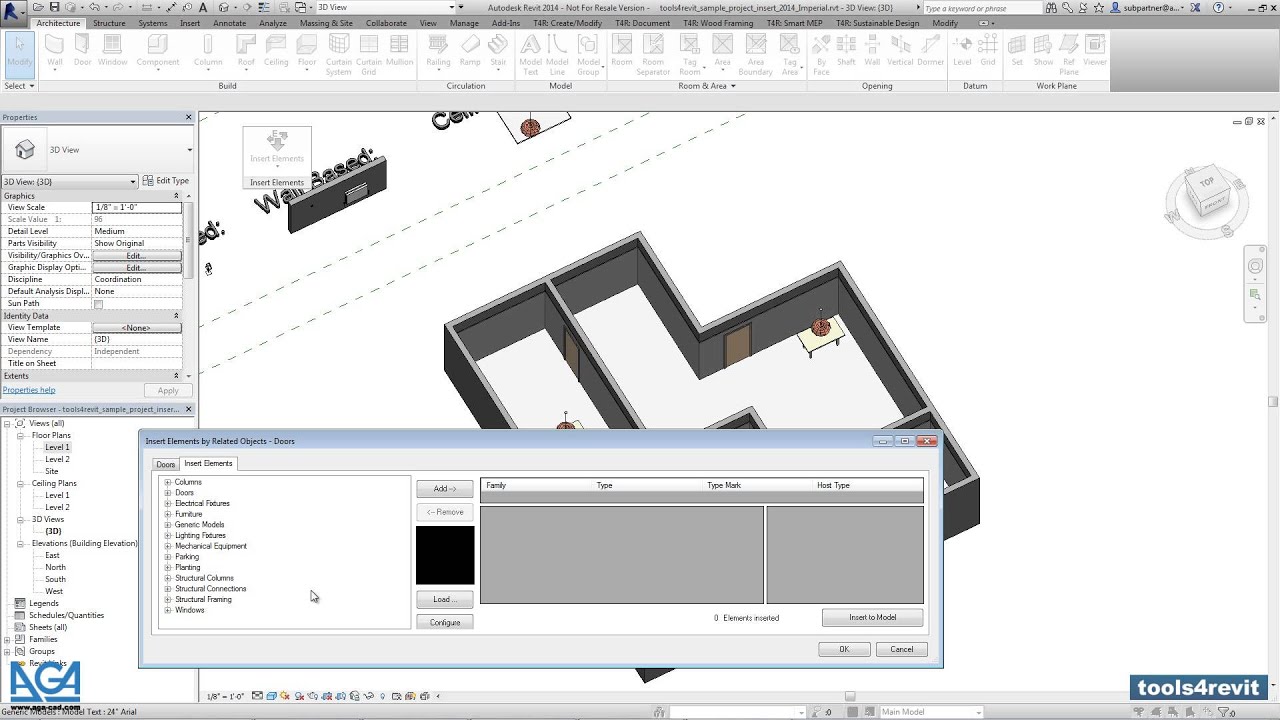Select the Stair tool
Image resolution: width=1280 pixels, height=720 pixels.
click(x=498, y=50)
